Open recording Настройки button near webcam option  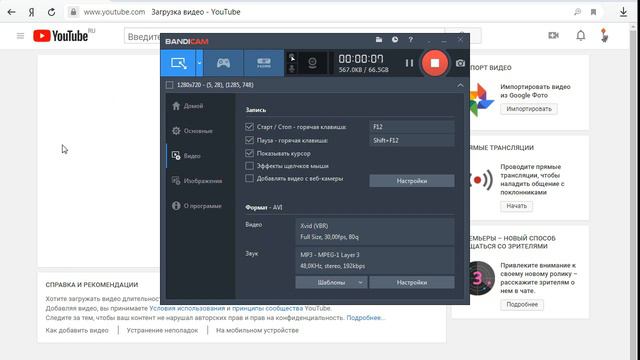click(411, 180)
